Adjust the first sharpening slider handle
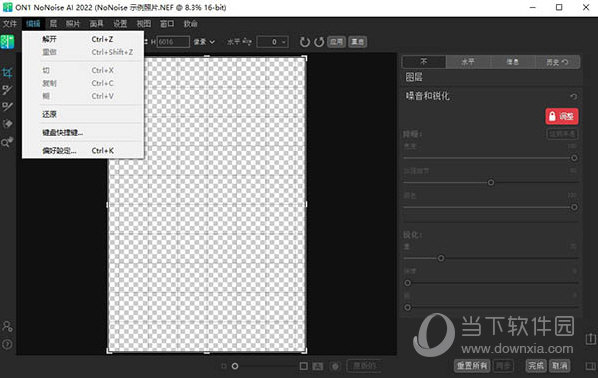This screenshot has width=598, height=378. coord(441,258)
